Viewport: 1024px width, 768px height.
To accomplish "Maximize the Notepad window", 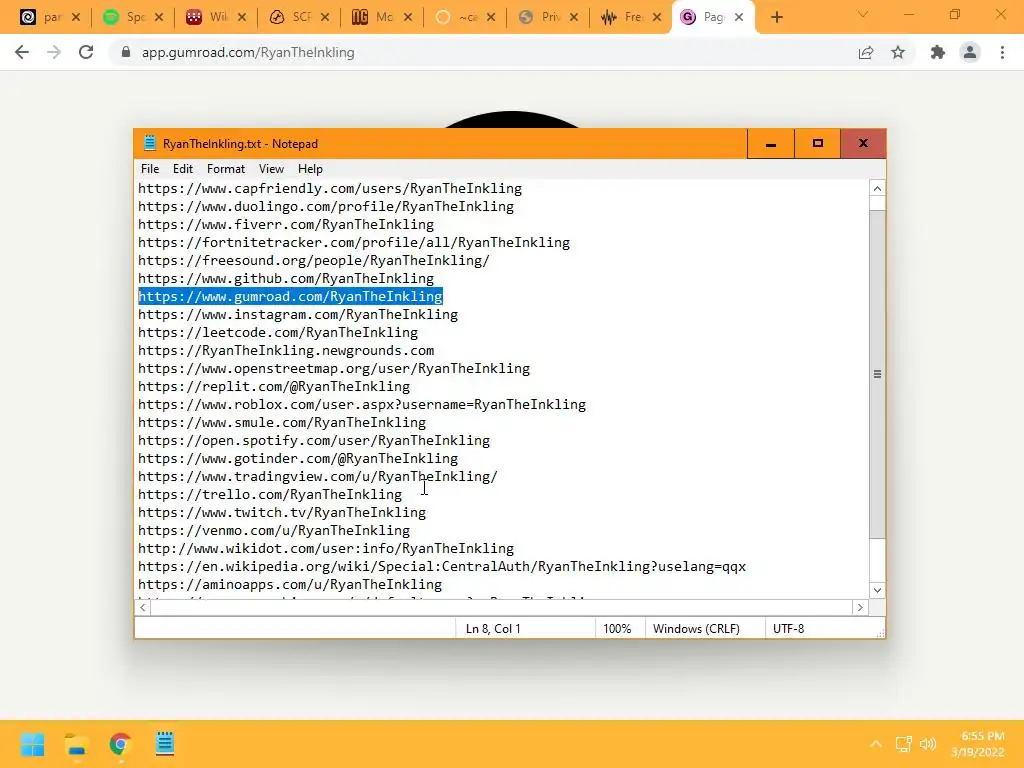I will tap(818, 144).
